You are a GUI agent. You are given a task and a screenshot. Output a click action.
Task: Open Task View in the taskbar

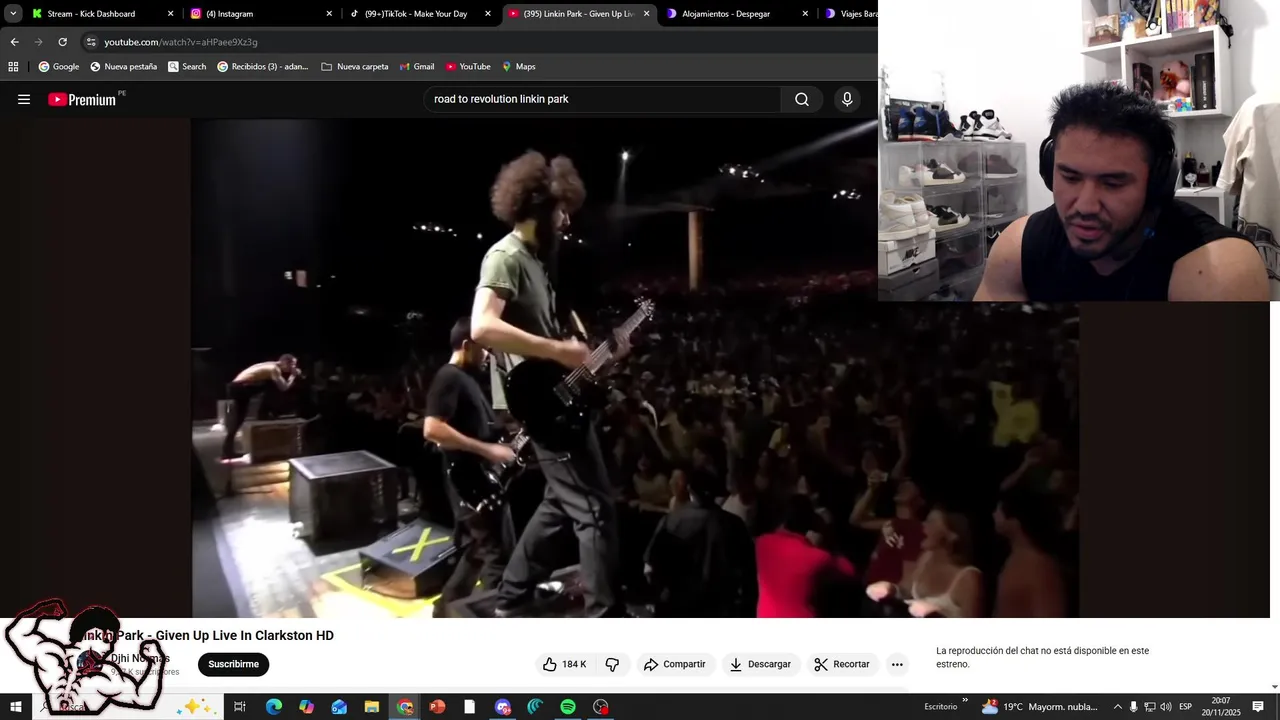pyautogui.click(x=240, y=707)
